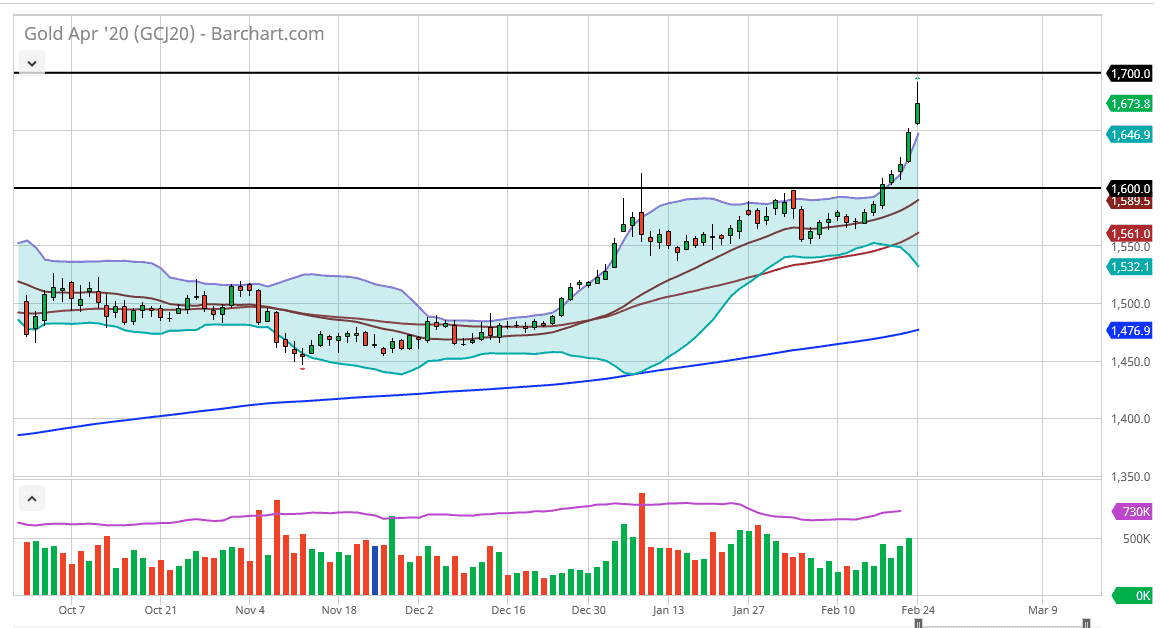The width and height of the screenshot is (1161, 628).
Task: Click the right handle of the bottom range scrollbar
Action: [1086, 624]
